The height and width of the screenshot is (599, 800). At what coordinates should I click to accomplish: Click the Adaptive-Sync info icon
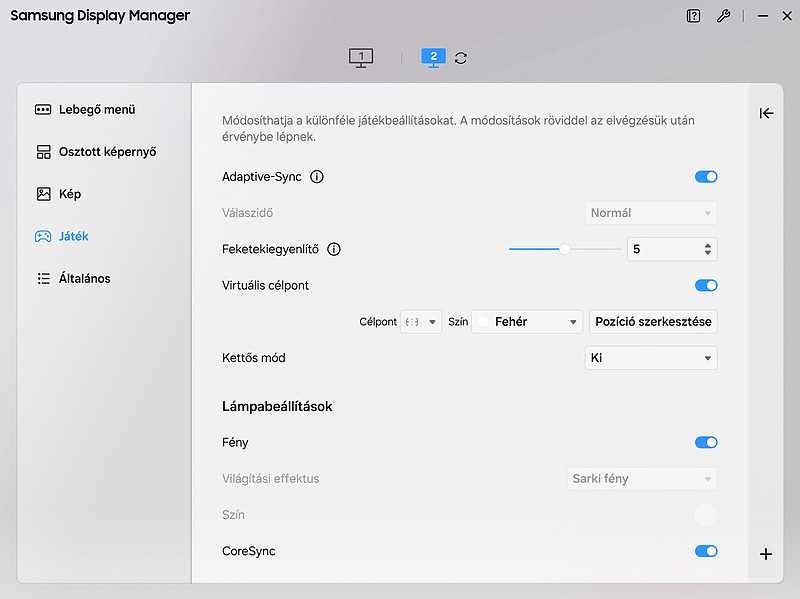click(317, 177)
